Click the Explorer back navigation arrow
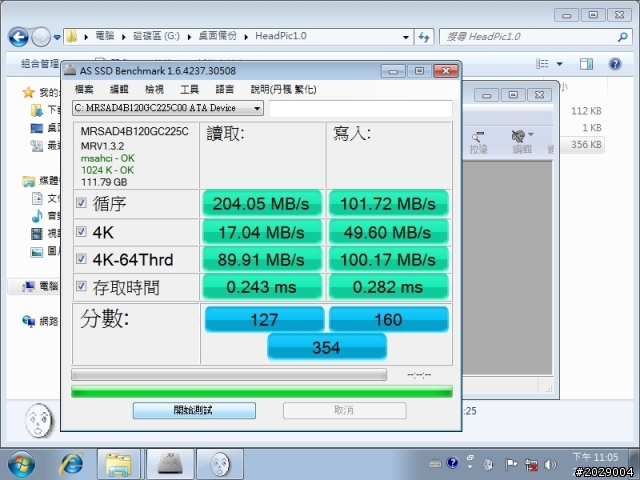 pos(18,37)
